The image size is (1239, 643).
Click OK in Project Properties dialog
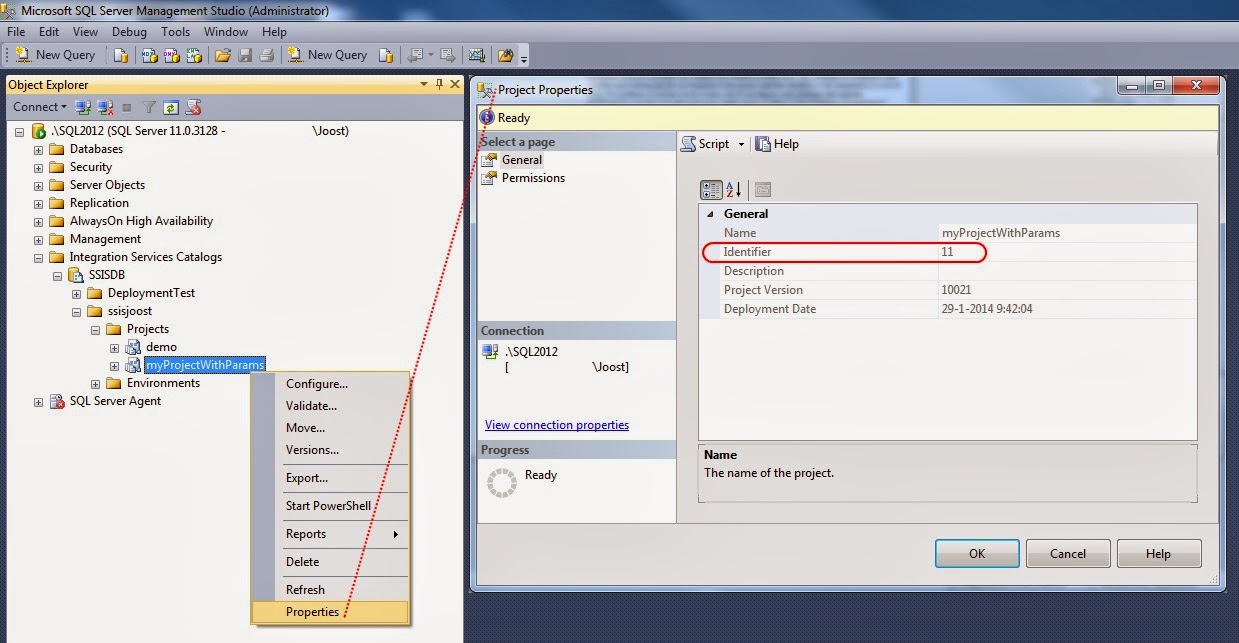click(x=977, y=553)
